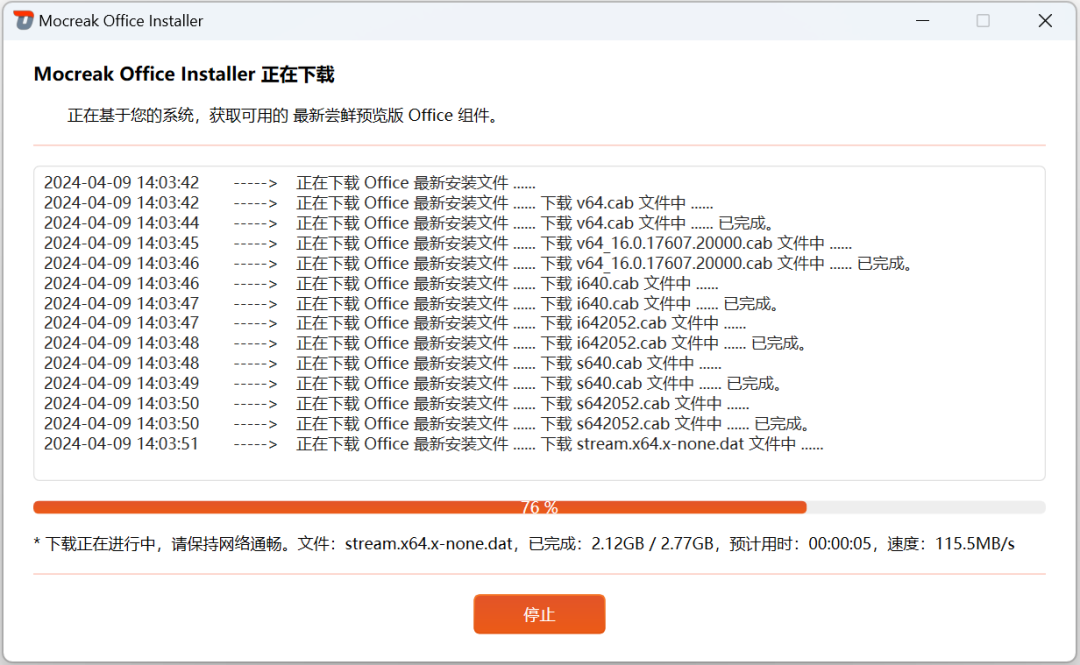Click the heading ending with 正在下载
Image resolution: width=1080 pixels, height=665 pixels.
(x=184, y=75)
